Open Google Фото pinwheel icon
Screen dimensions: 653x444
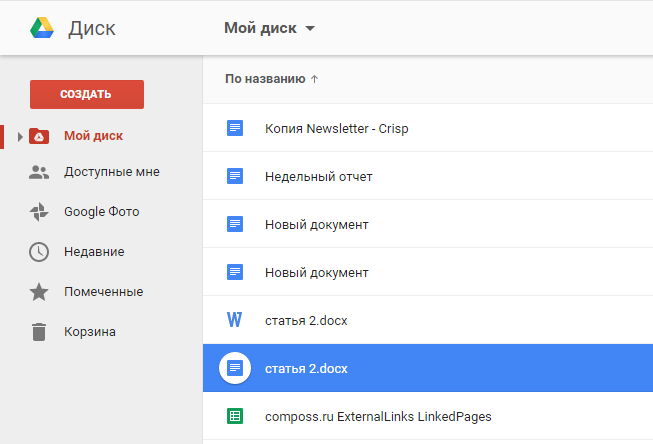(39, 212)
